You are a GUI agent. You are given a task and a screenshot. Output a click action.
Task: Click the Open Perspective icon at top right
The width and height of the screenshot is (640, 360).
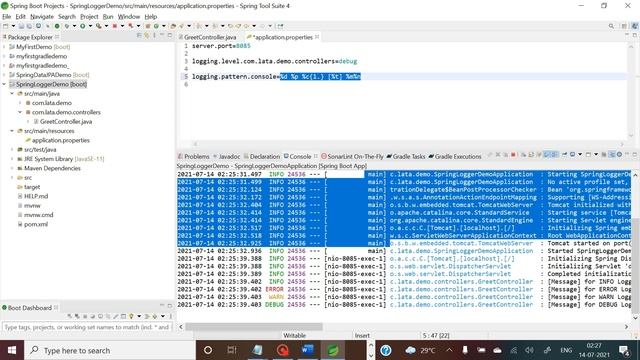click(624, 26)
